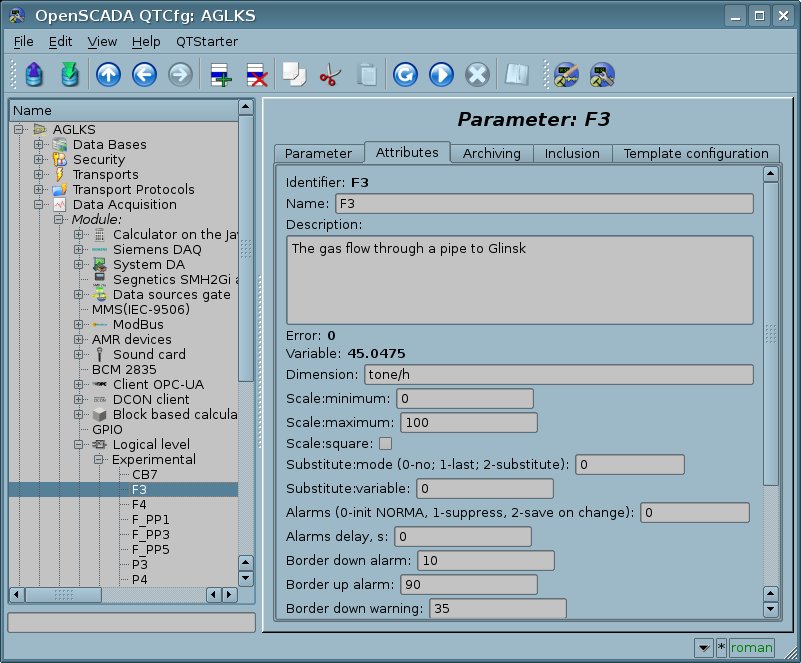This screenshot has height=663, width=801.
Task: Select F4 parameter in the tree
Action: (139, 505)
